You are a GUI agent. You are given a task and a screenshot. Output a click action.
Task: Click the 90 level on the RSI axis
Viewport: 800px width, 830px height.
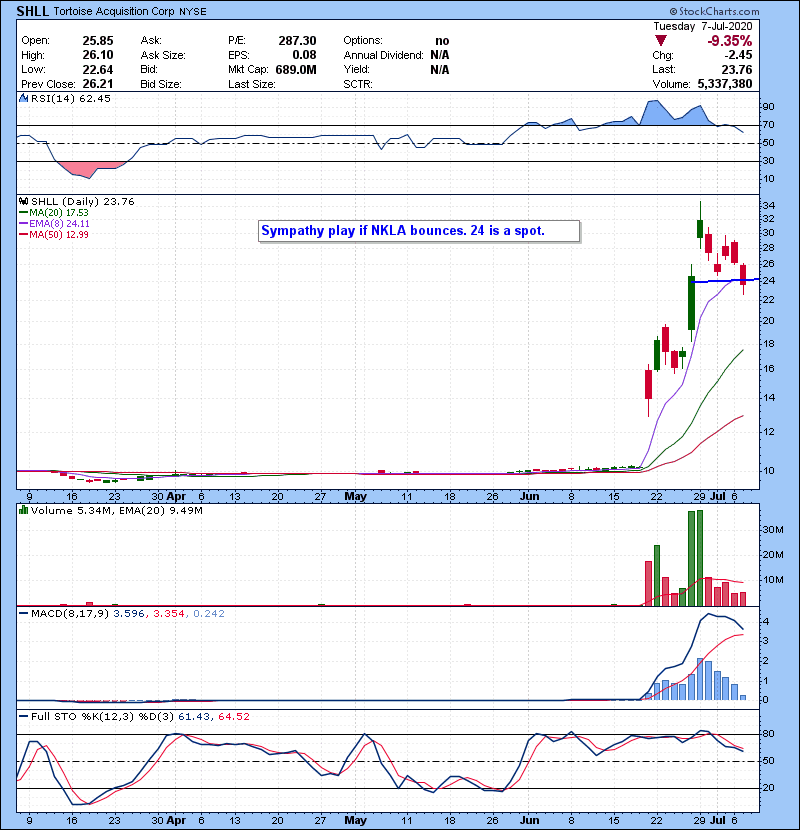point(768,107)
